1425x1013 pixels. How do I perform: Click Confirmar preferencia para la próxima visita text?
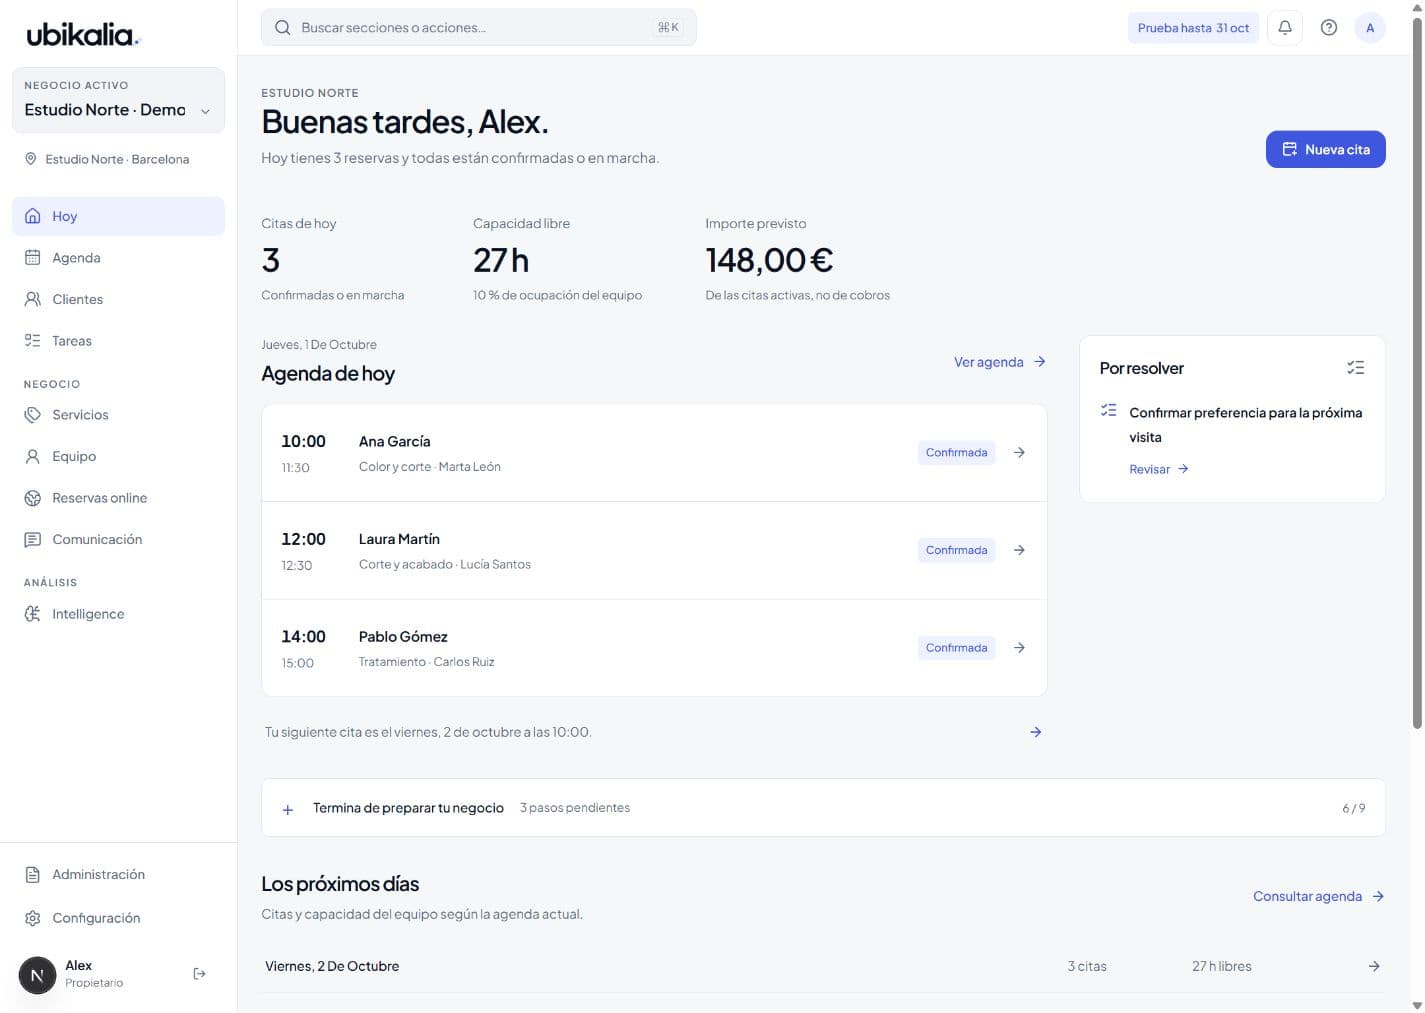tap(1245, 425)
